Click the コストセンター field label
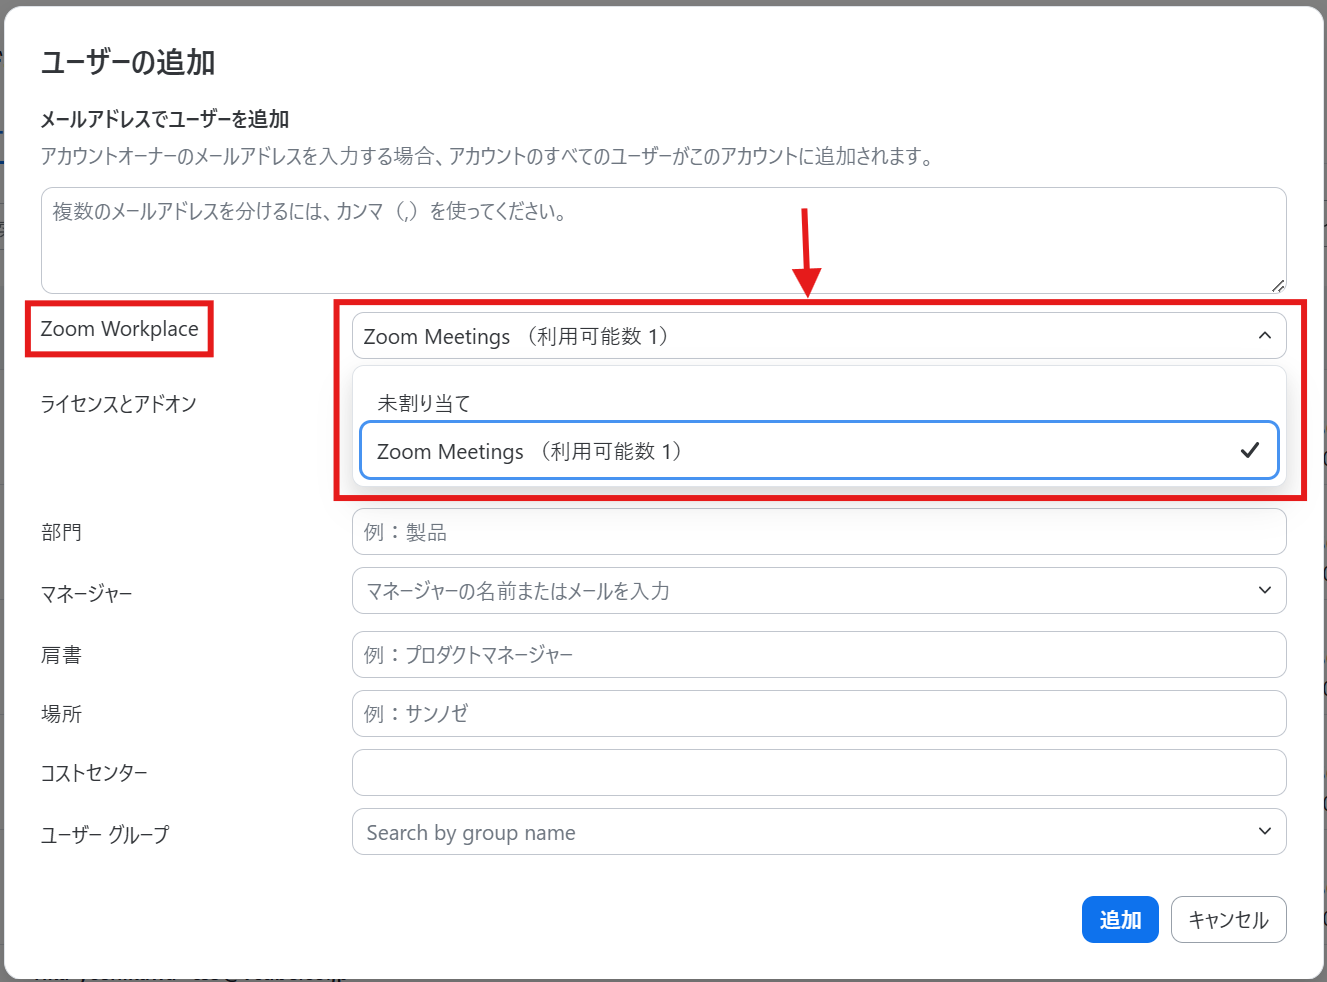 coord(94,773)
